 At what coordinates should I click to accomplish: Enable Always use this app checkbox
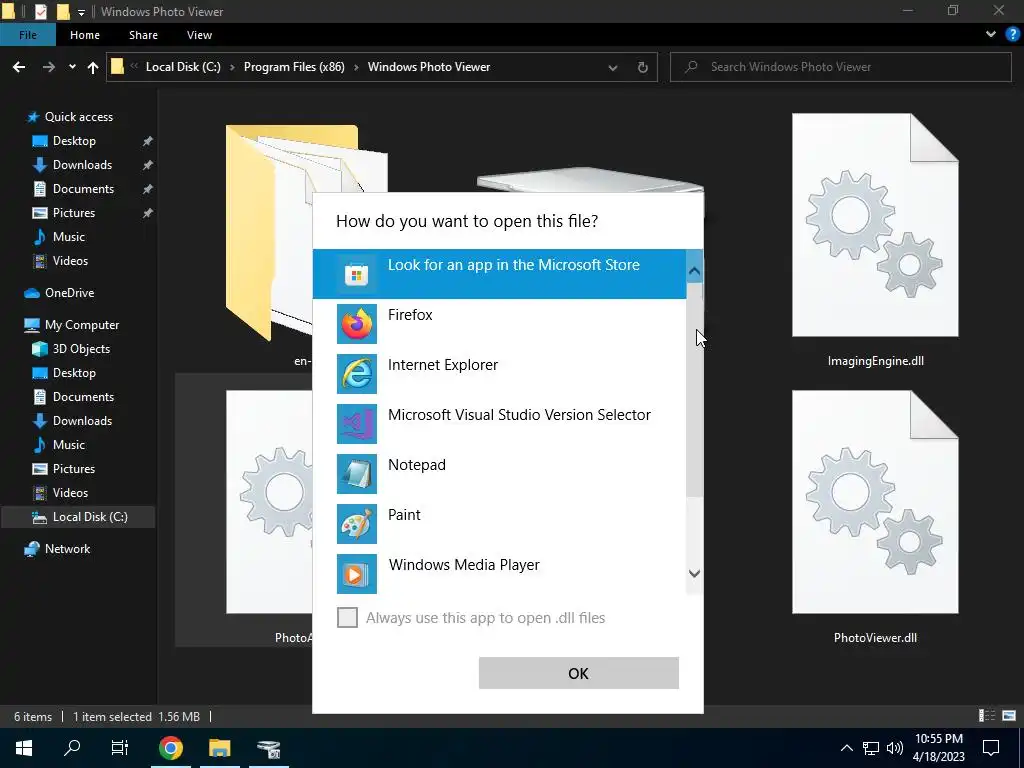[x=347, y=617]
